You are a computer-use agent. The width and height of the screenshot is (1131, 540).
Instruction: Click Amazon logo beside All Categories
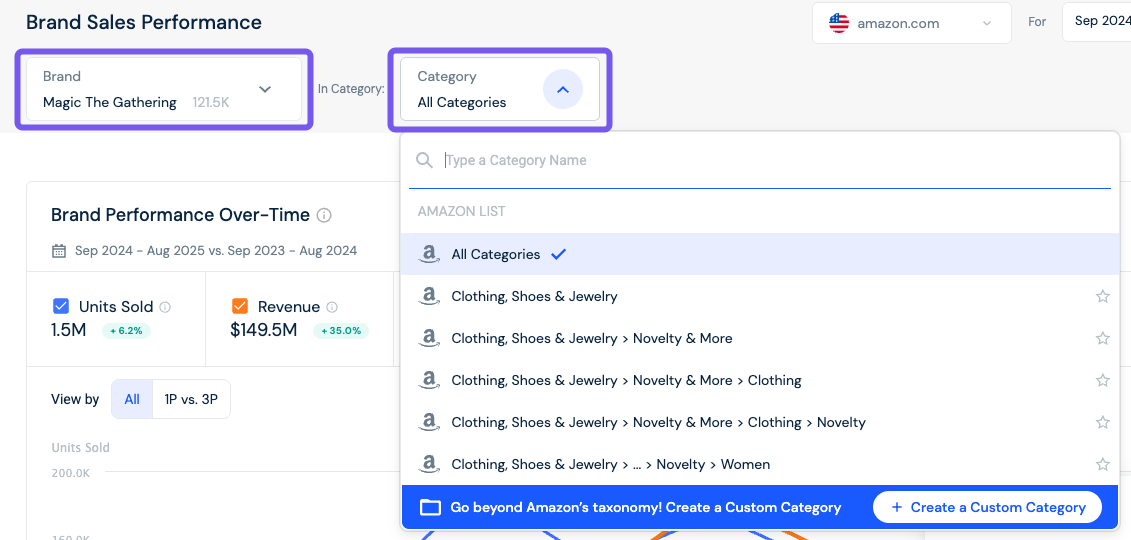pos(429,254)
